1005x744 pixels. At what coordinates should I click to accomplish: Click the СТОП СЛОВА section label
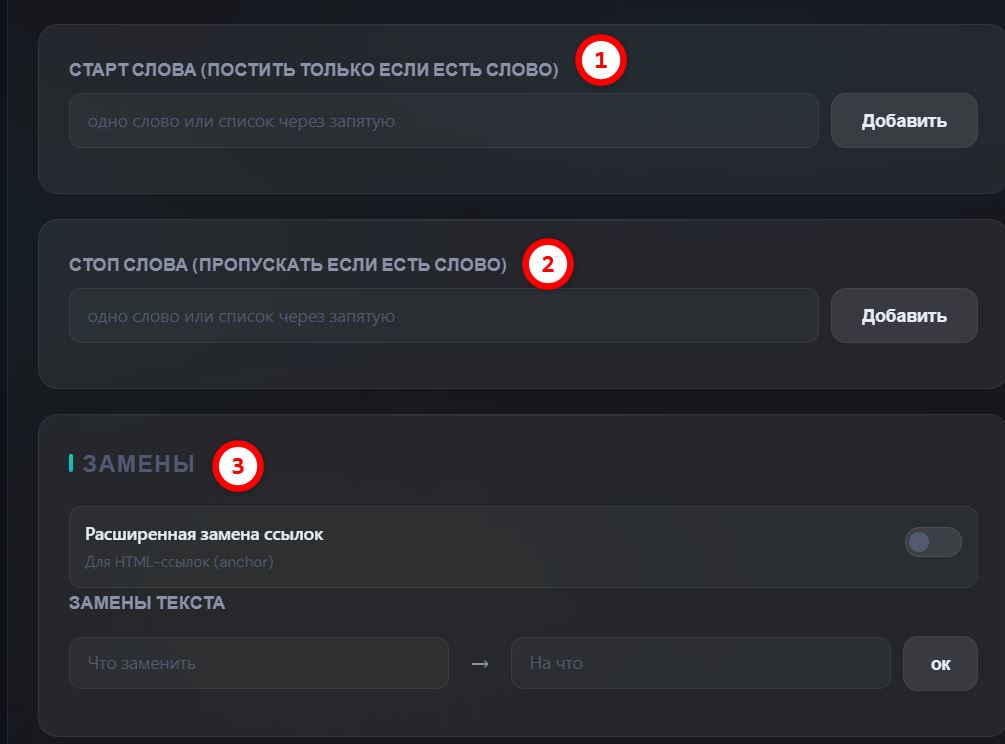(288, 264)
